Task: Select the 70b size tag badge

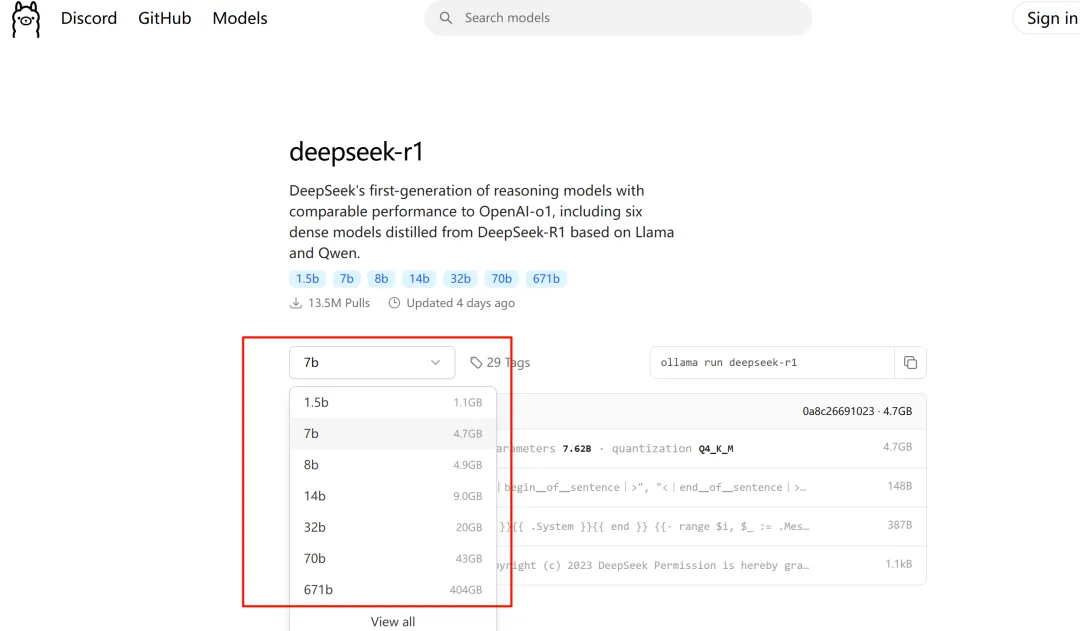Action: pyautogui.click(x=501, y=278)
